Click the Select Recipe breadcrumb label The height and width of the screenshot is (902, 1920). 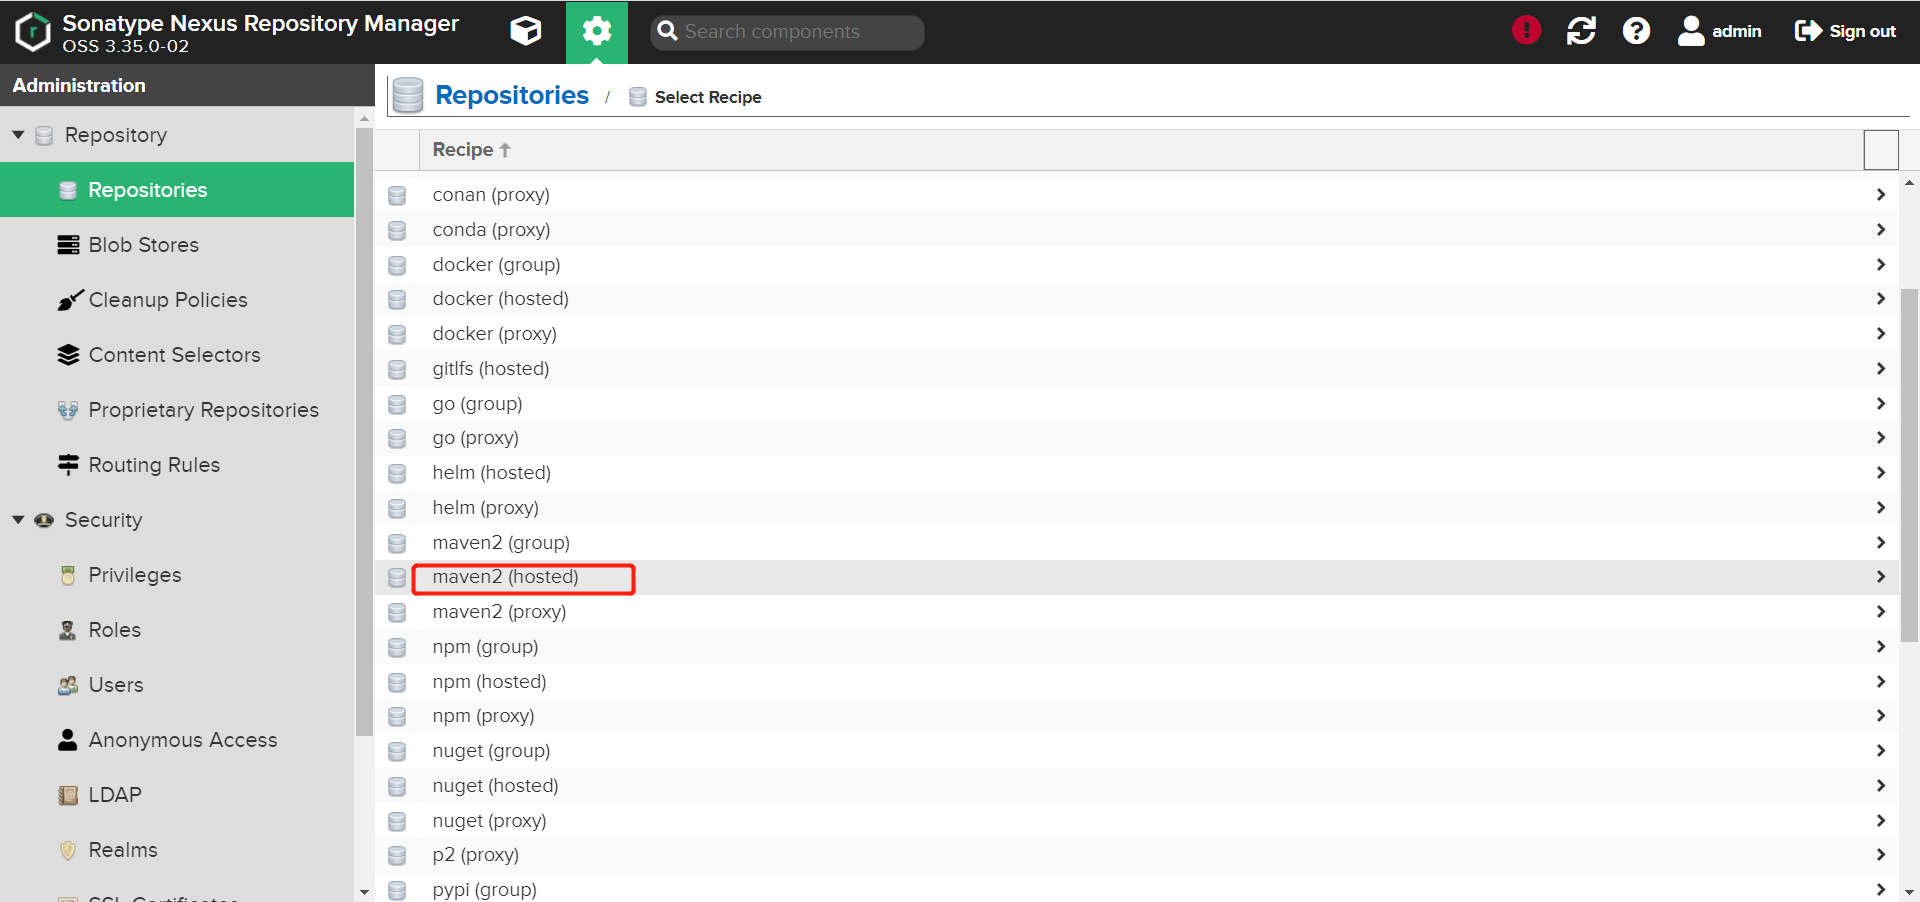point(708,97)
